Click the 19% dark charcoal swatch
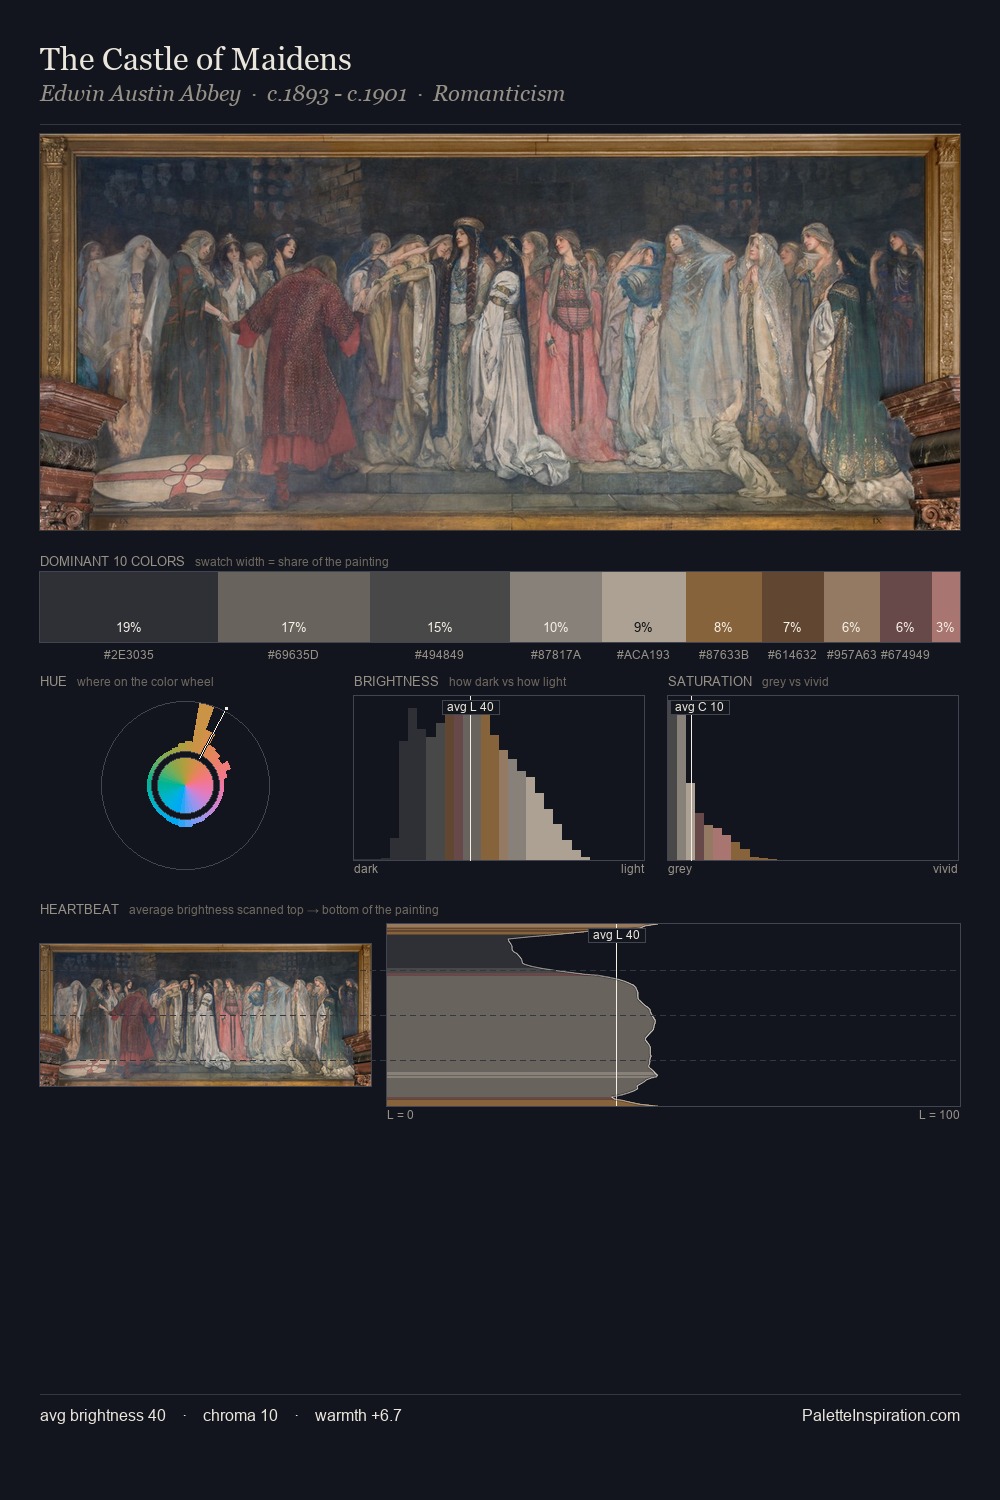The width and height of the screenshot is (1000, 1500). 129,607
